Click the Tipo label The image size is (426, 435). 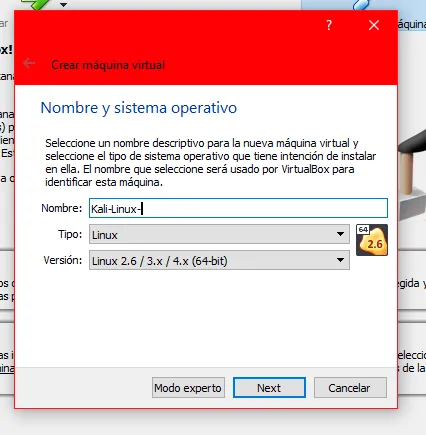tap(70, 234)
